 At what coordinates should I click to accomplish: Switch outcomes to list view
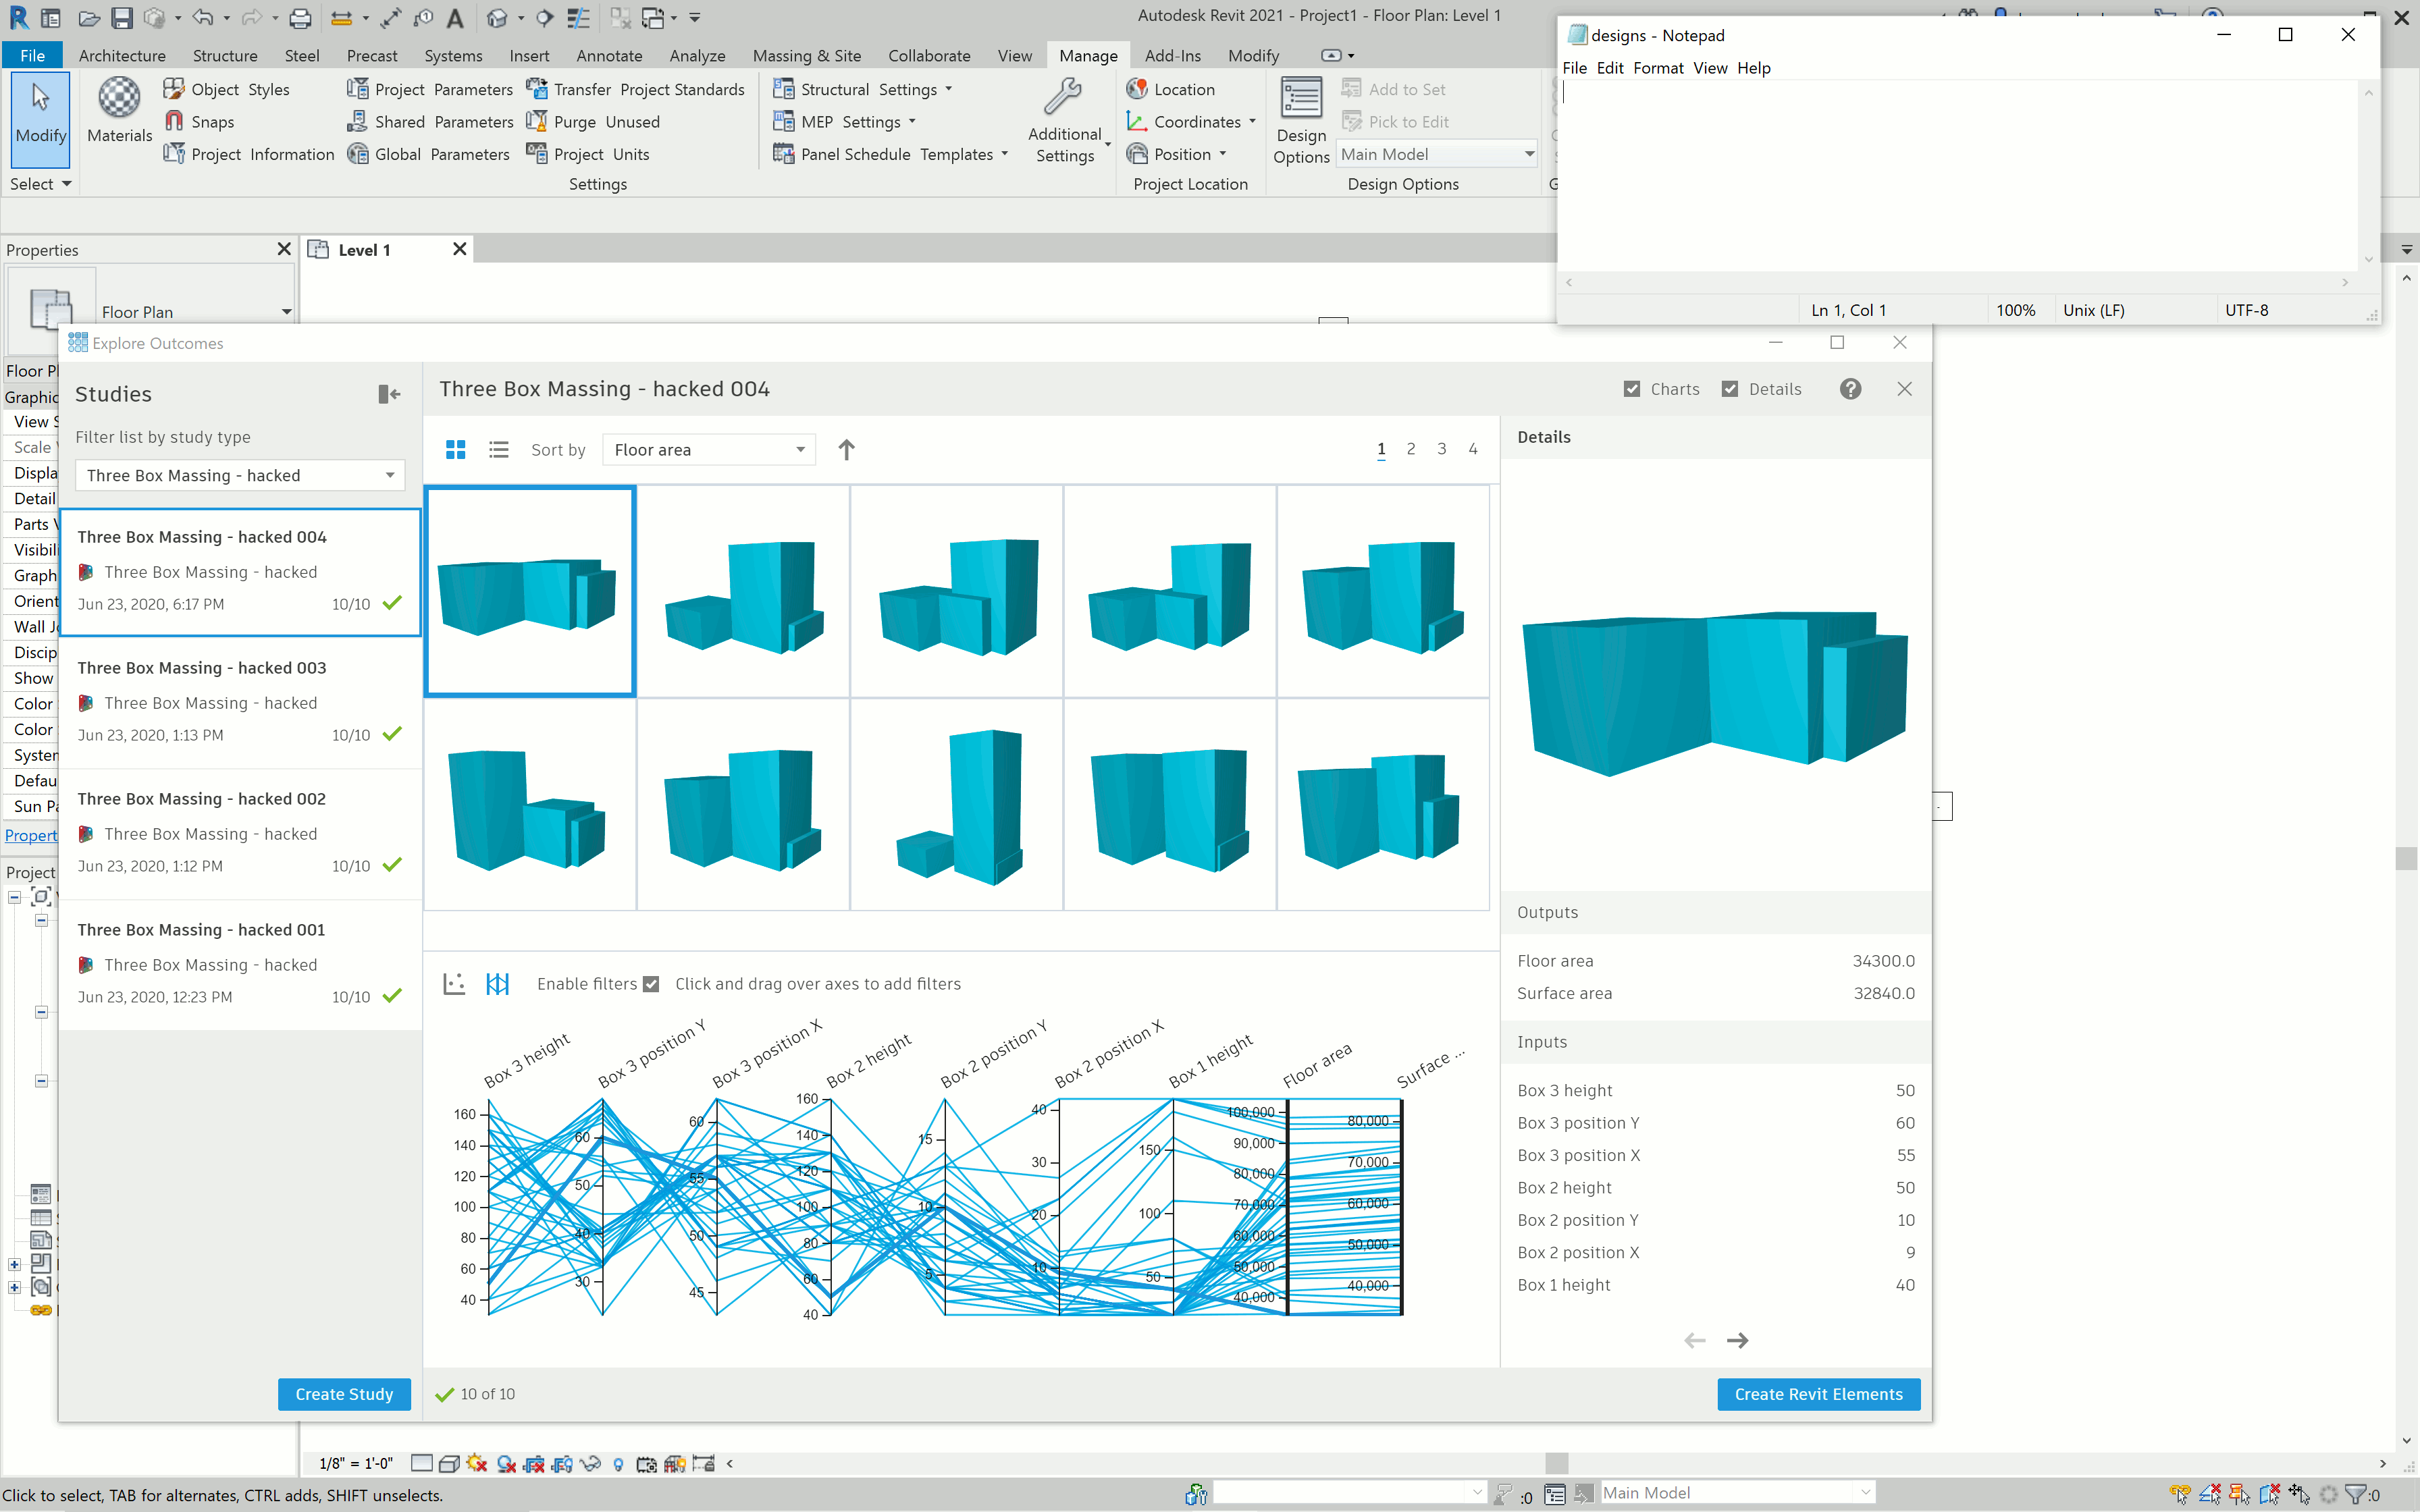click(499, 450)
